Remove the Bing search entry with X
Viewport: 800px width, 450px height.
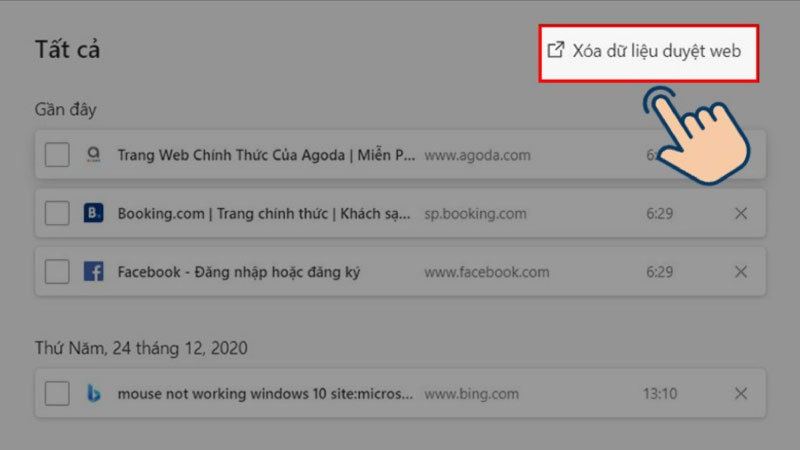click(x=741, y=393)
